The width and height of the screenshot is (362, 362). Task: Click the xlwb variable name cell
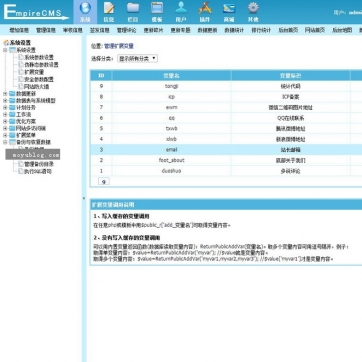coord(172,139)
